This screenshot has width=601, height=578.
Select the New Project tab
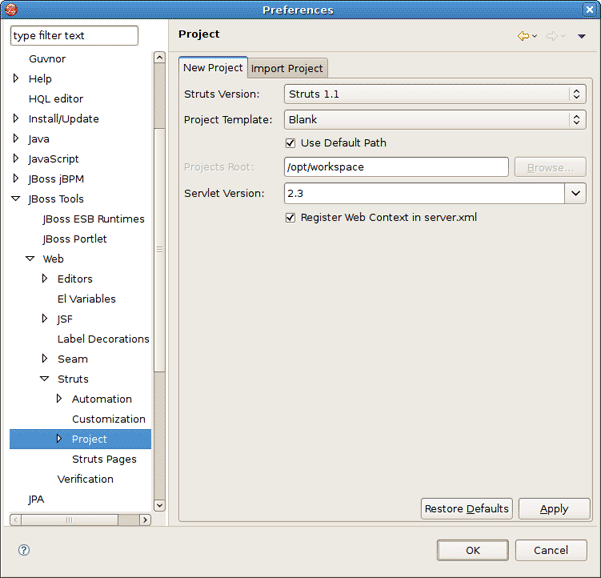213,68
